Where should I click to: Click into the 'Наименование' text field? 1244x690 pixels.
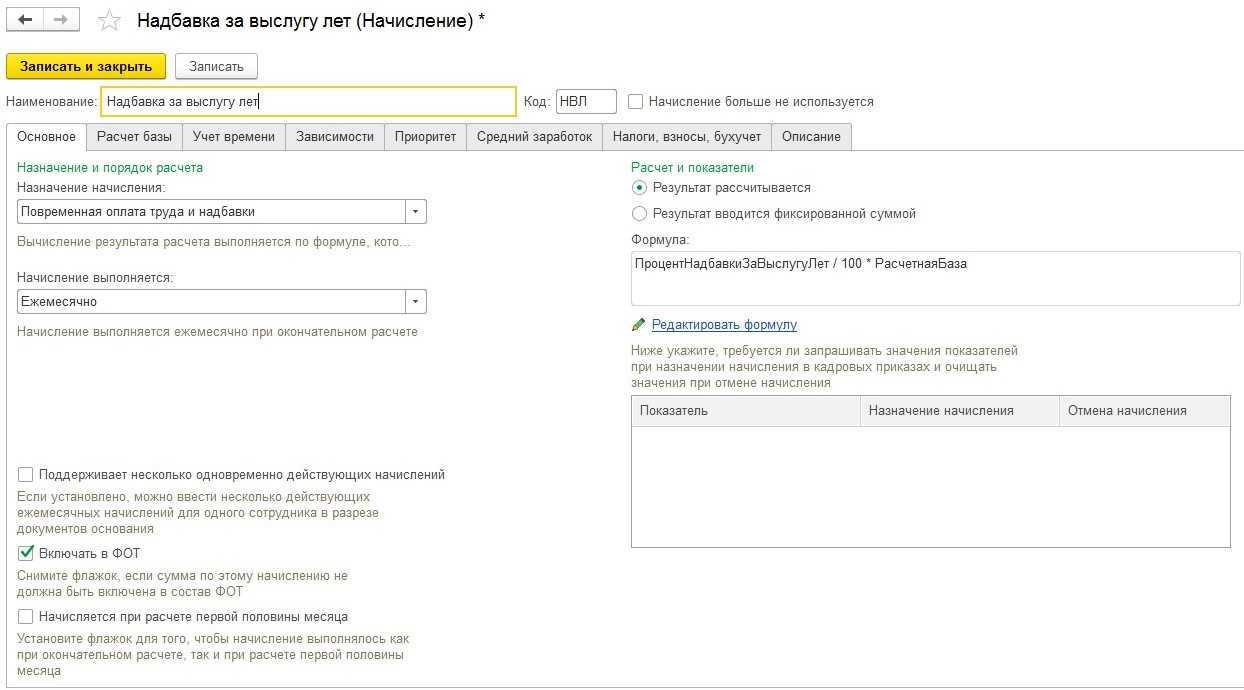pos(308,102)
